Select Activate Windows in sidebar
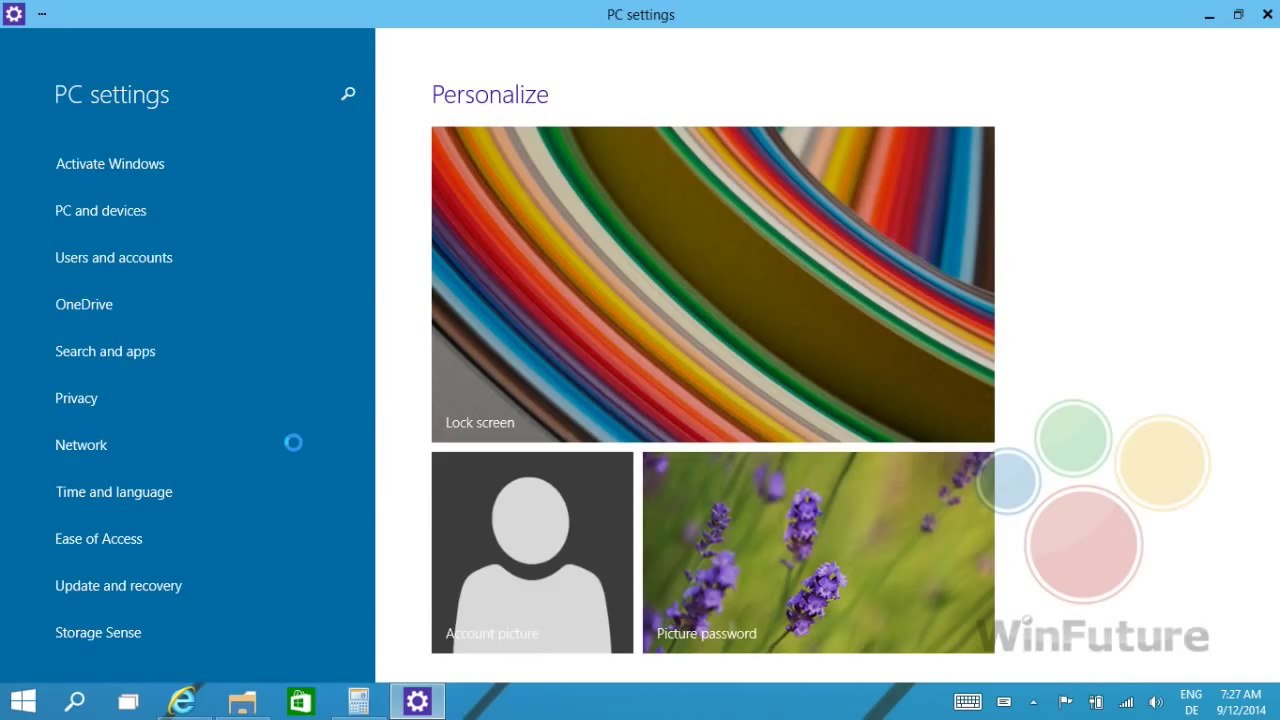 click(110, 164)
